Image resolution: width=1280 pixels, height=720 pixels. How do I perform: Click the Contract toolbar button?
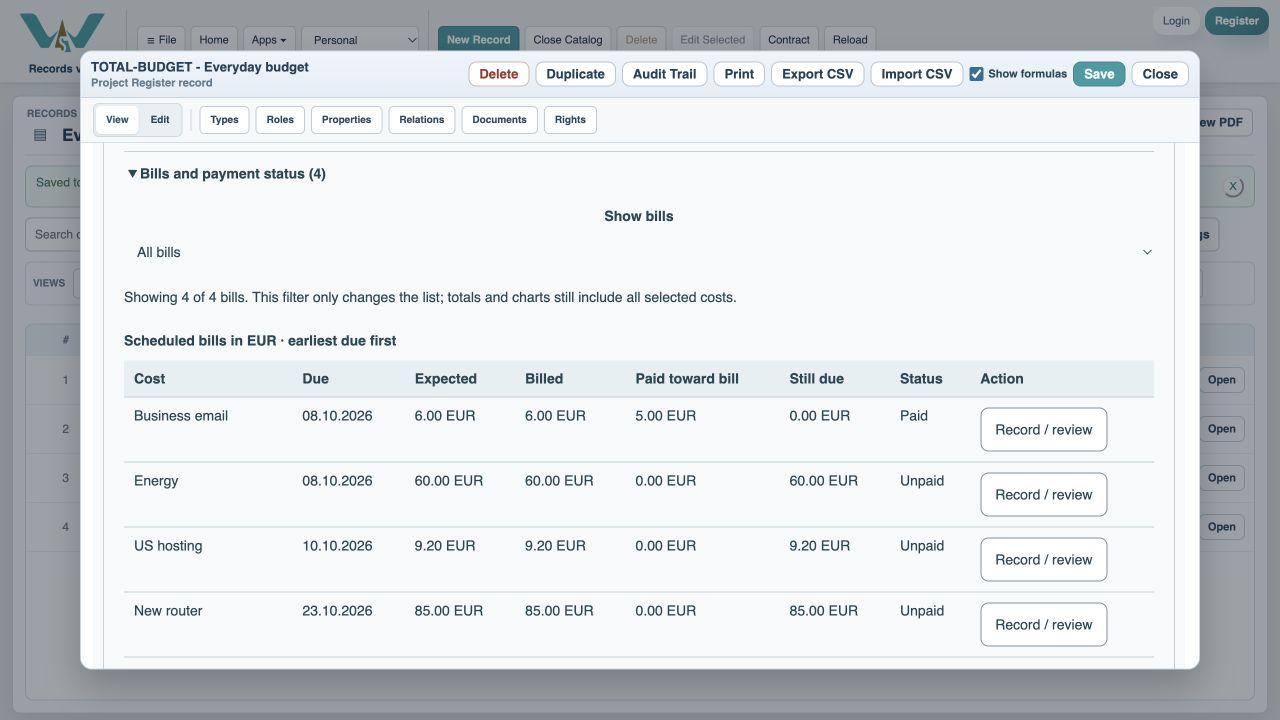[x=789, y=40]
